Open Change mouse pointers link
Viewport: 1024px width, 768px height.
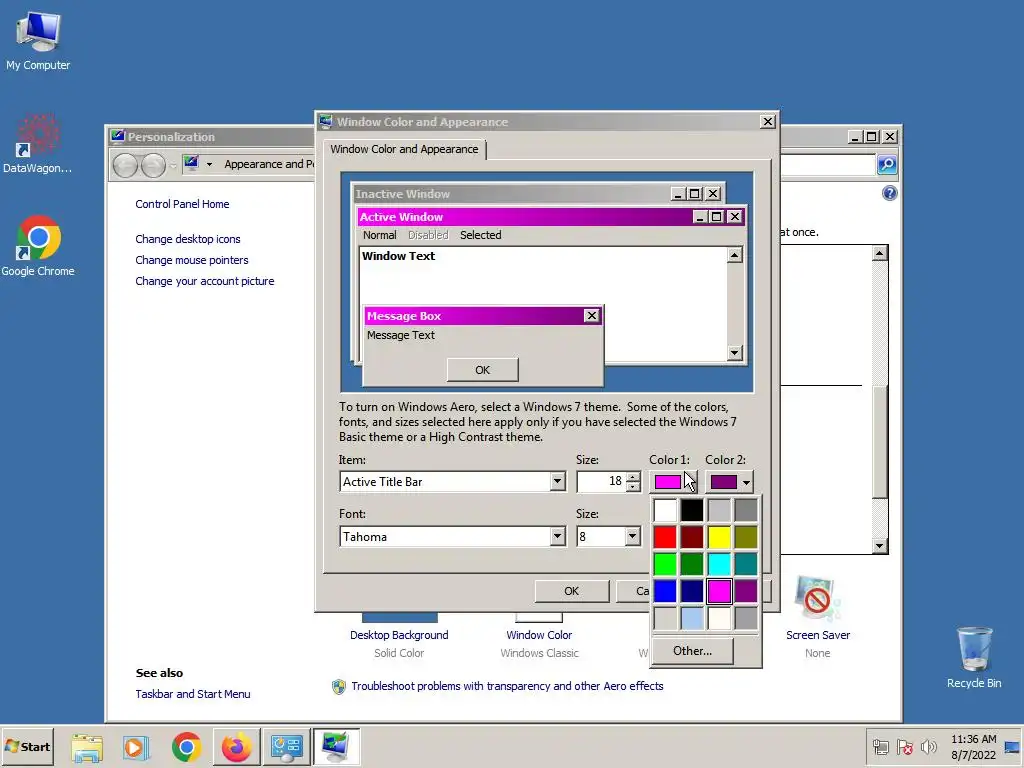[192, 260]
